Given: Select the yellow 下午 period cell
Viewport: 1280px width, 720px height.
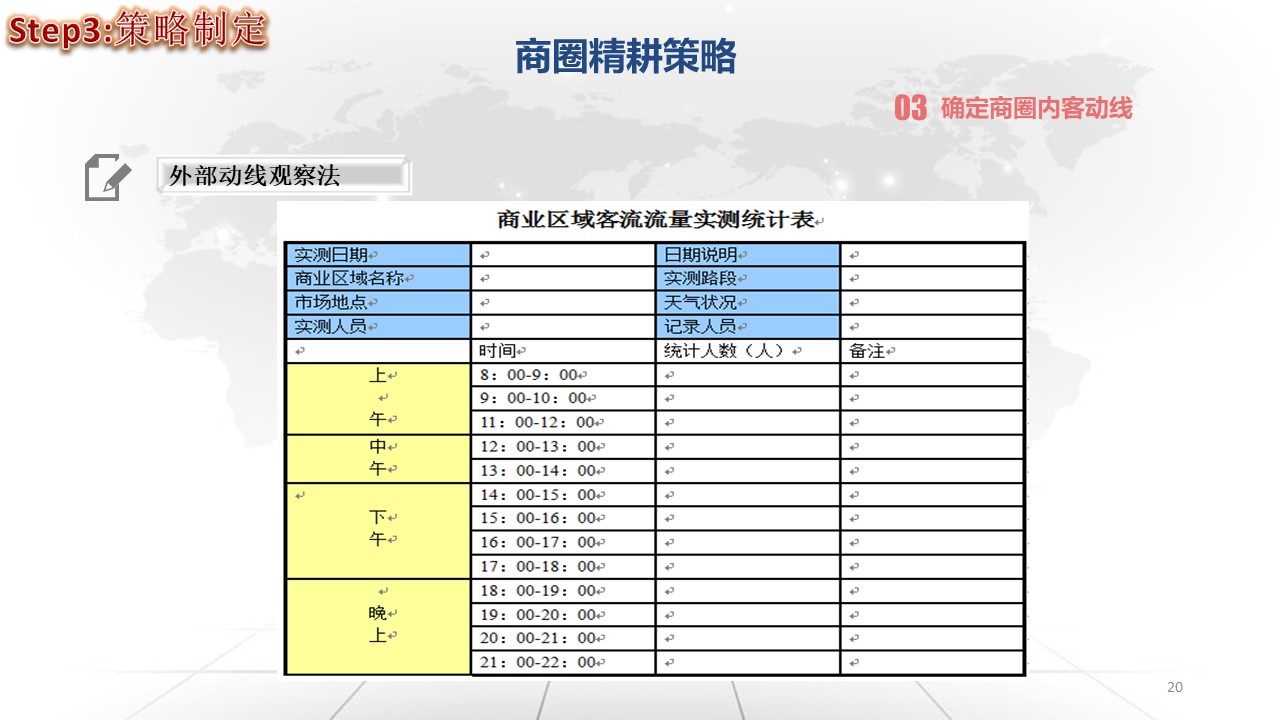Looking at the screenshot, I should pyautogui.click(x=377, y=530).
